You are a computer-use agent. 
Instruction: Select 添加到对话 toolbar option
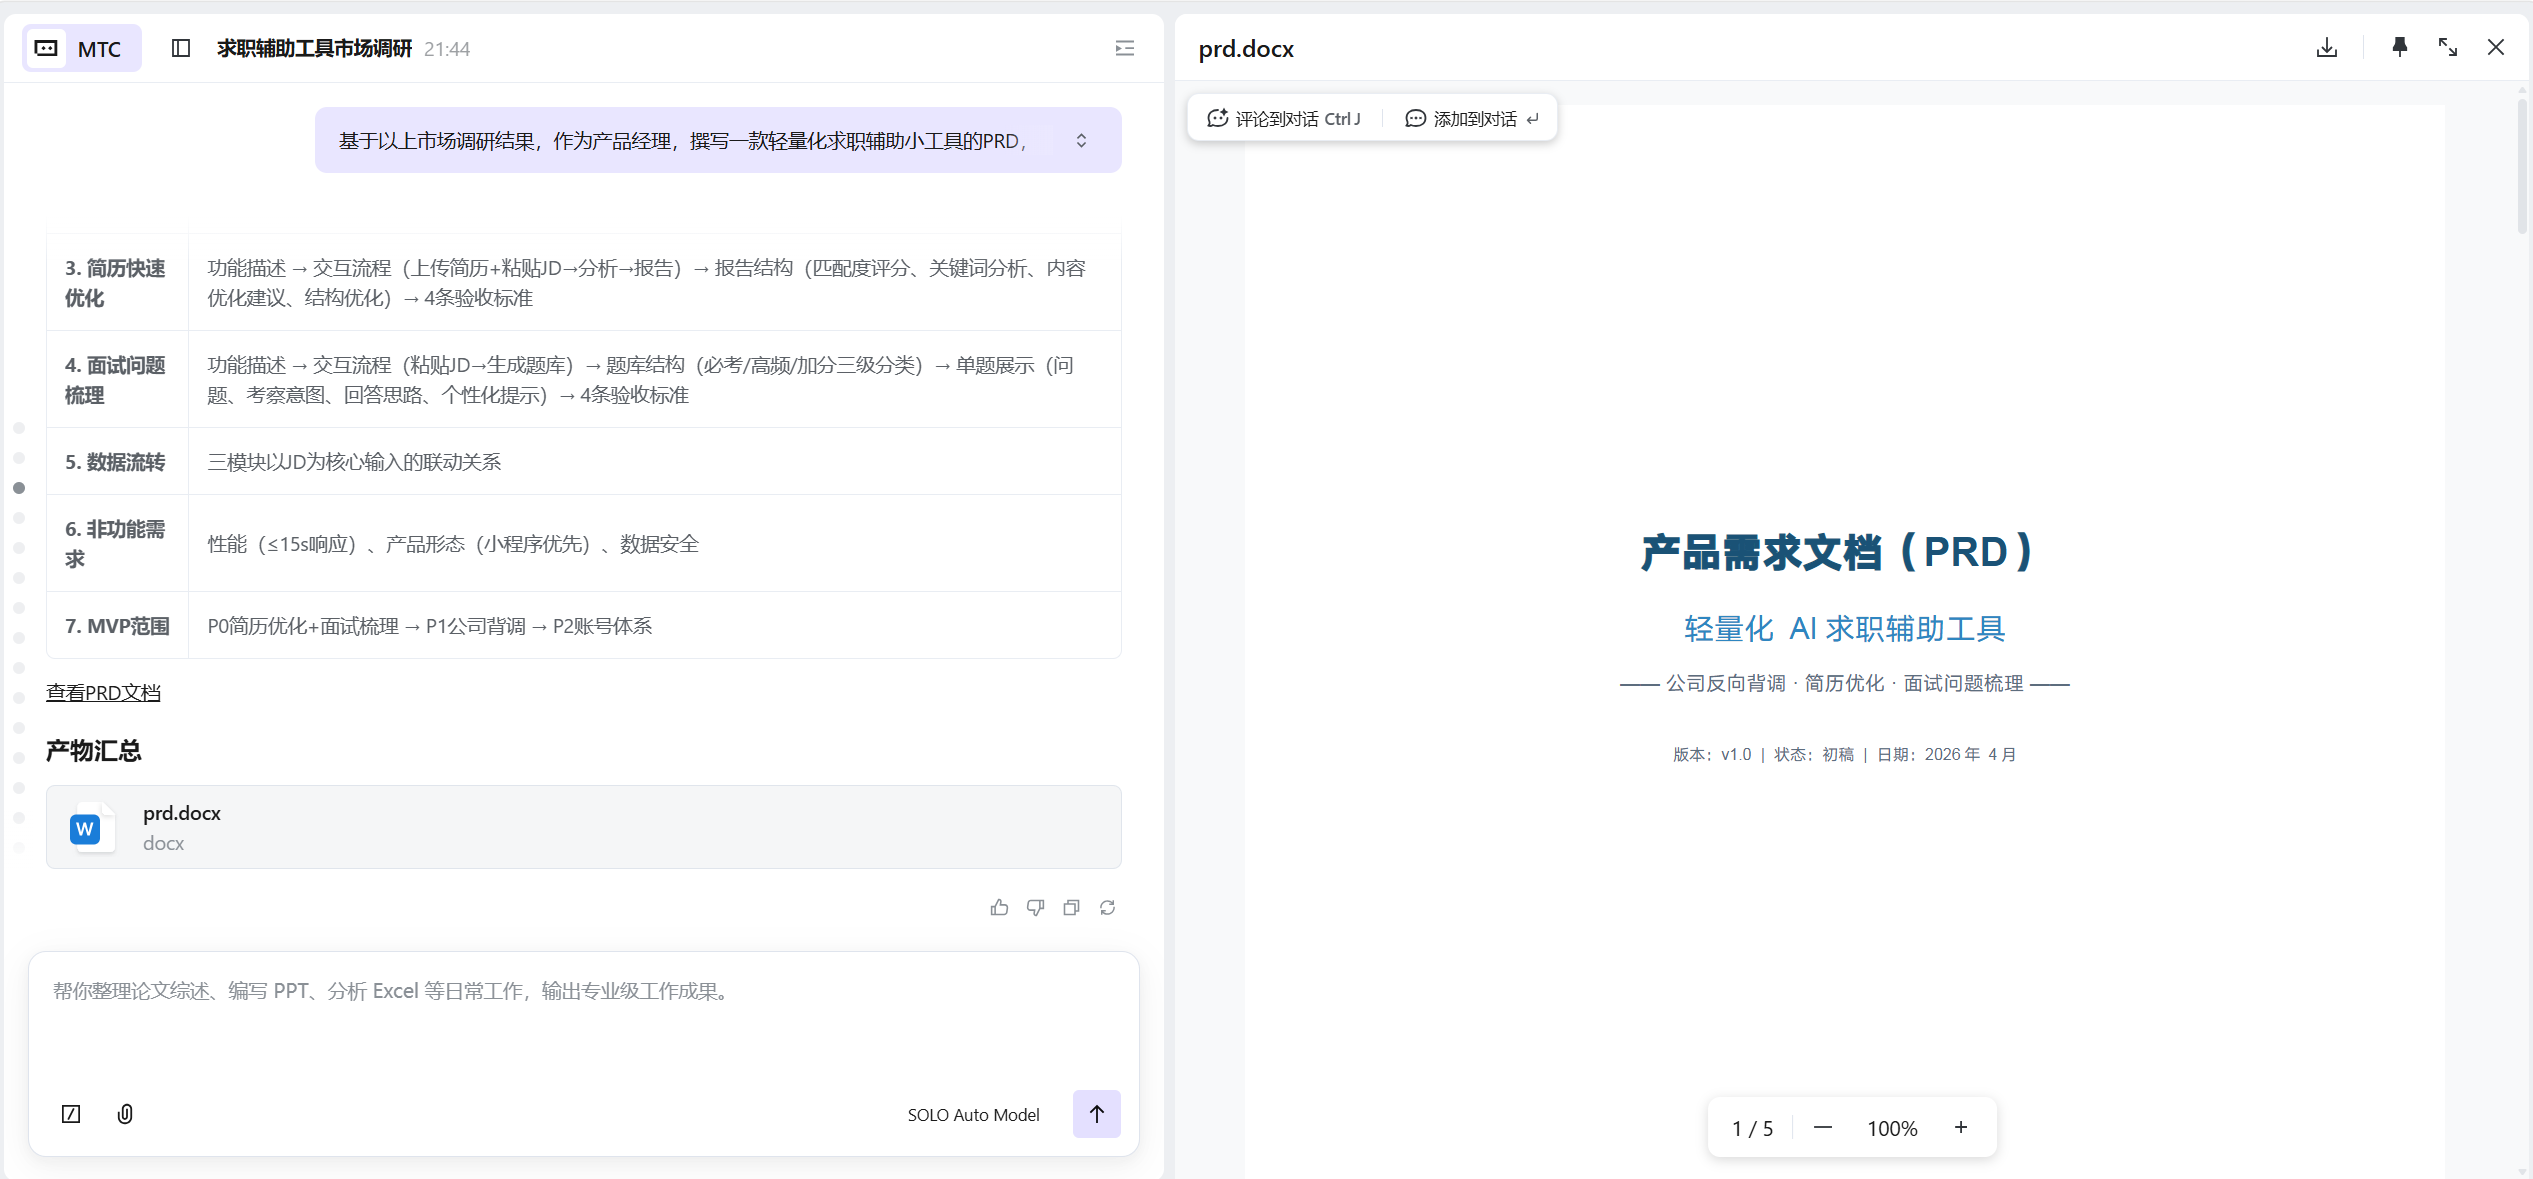tap(1472, 119)
